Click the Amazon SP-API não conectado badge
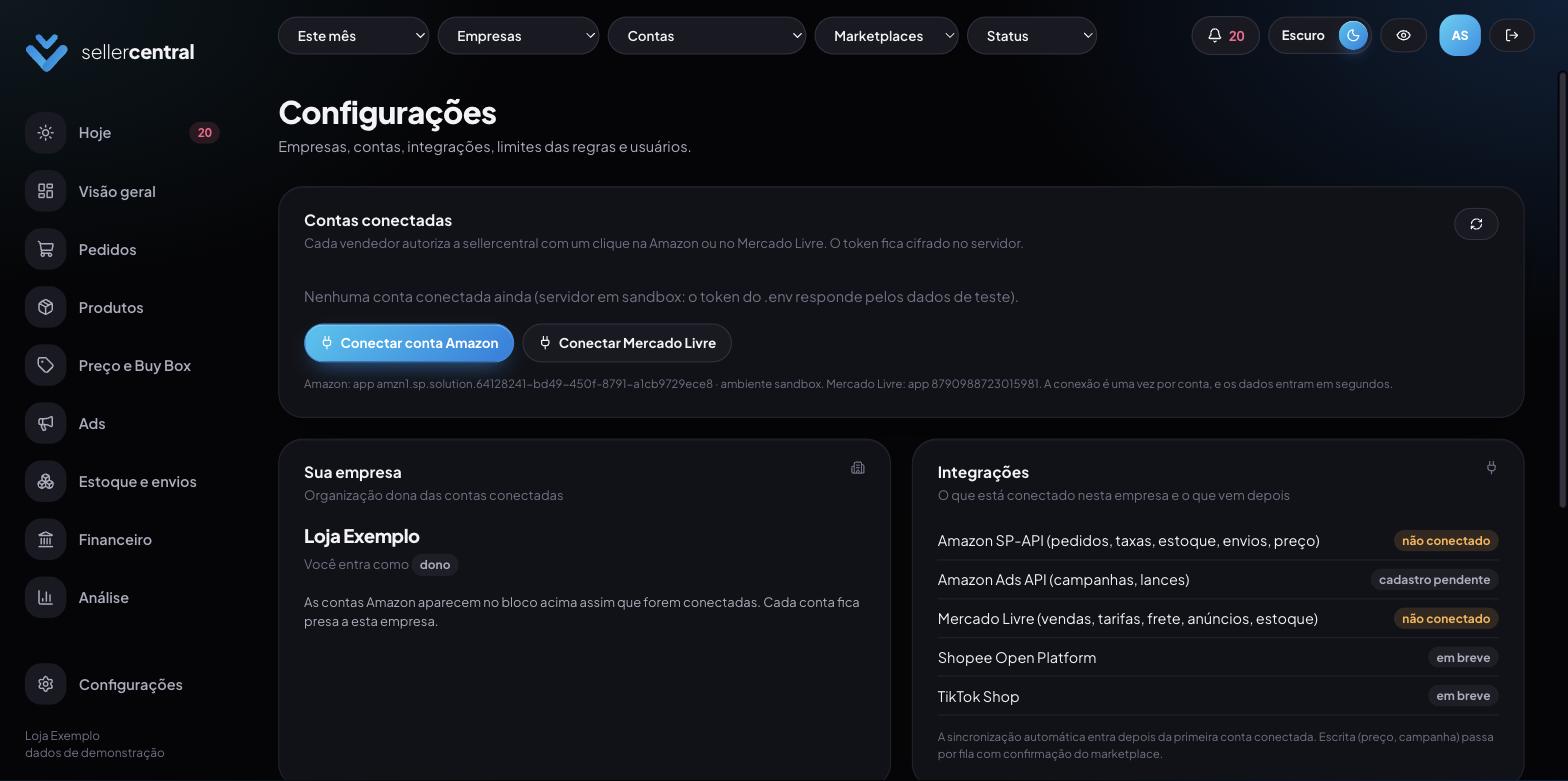The width and height of the screenshot is (1568, 781). (1446, 541)
